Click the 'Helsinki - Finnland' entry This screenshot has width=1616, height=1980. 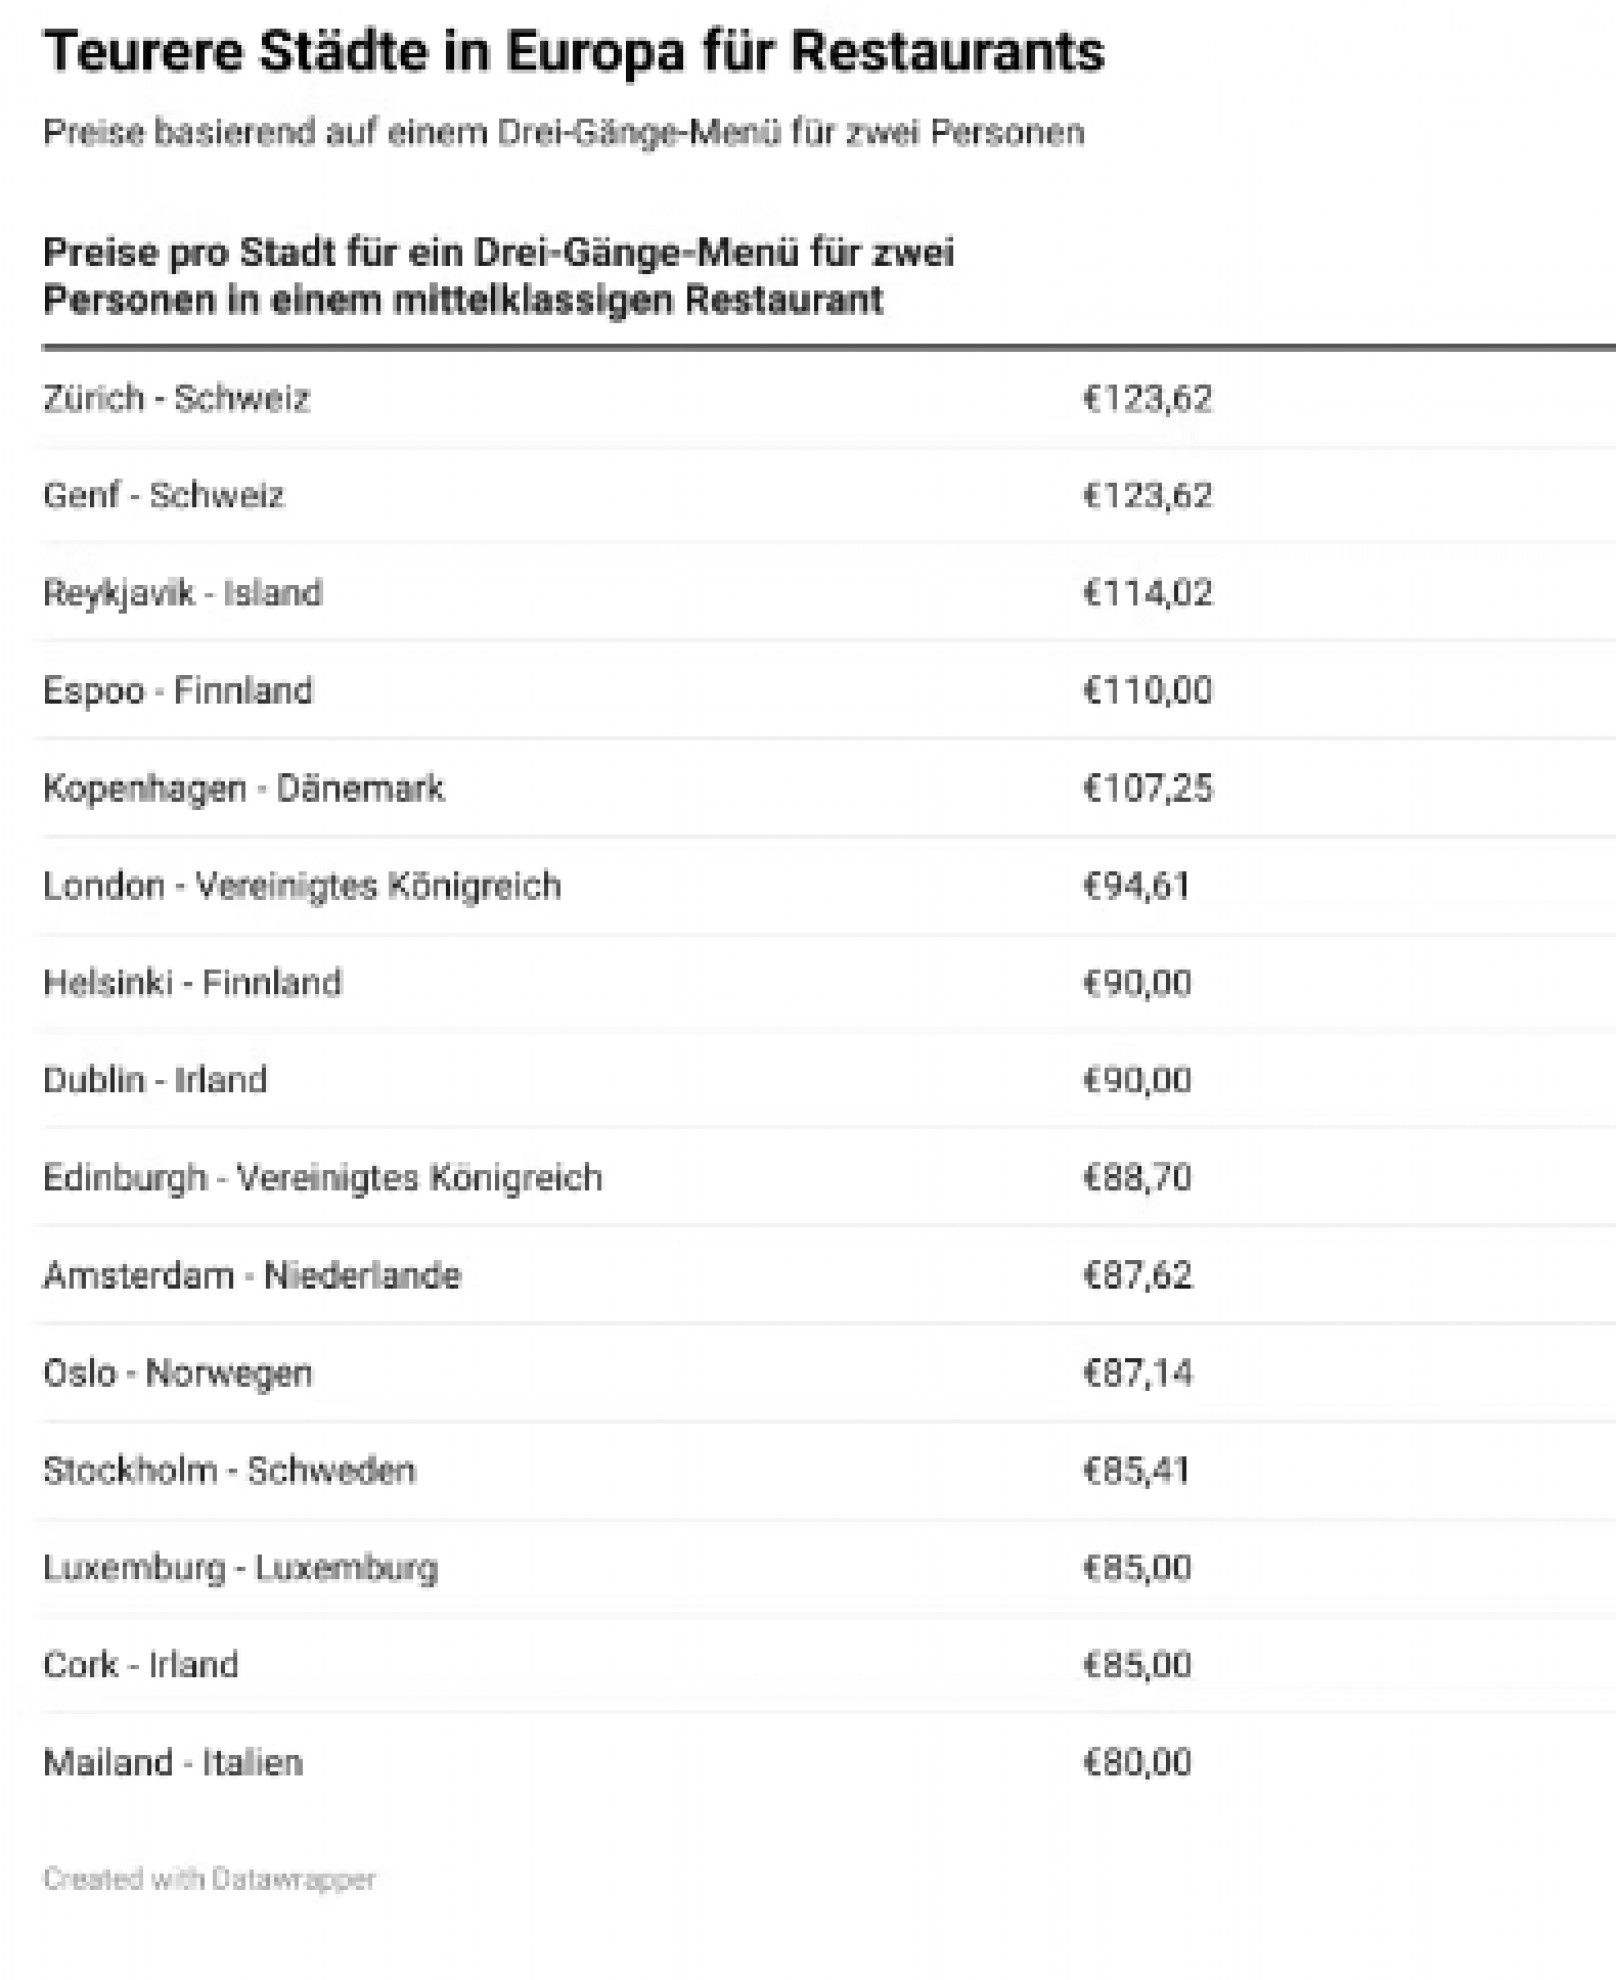[x=192, y=983]
